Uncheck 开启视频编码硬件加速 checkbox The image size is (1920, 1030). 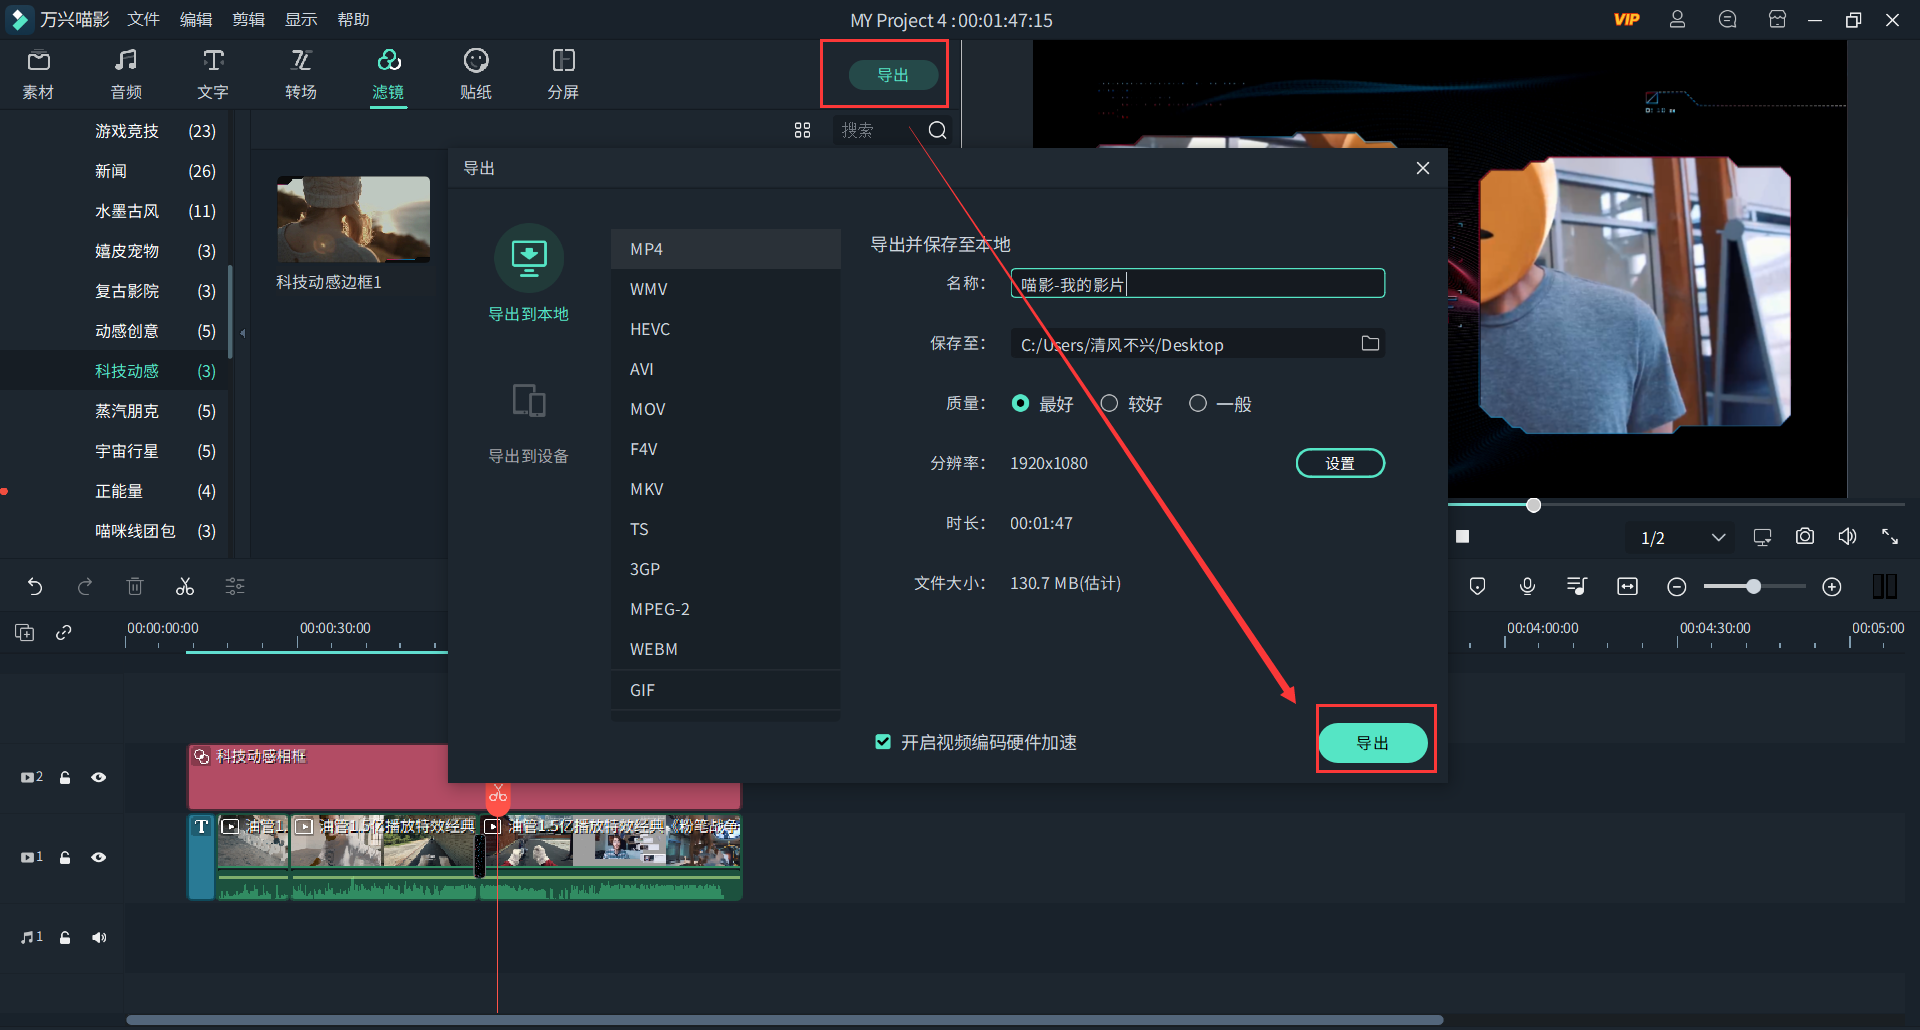pyautogui.click(x=883, y=741)
